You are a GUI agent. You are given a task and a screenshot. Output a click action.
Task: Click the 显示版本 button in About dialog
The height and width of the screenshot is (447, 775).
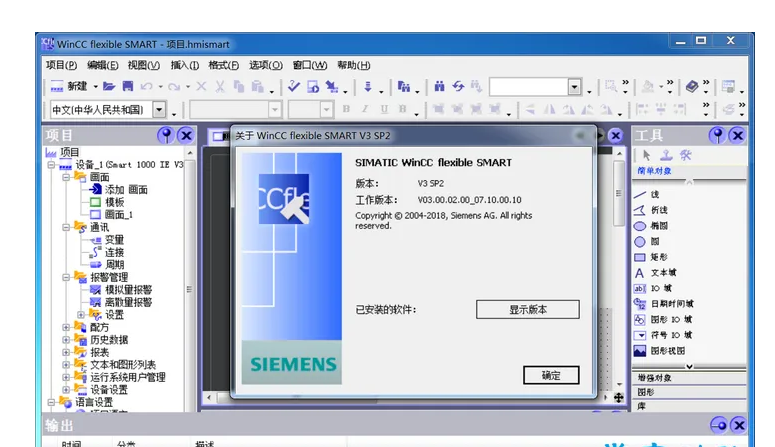pos(527,310)
